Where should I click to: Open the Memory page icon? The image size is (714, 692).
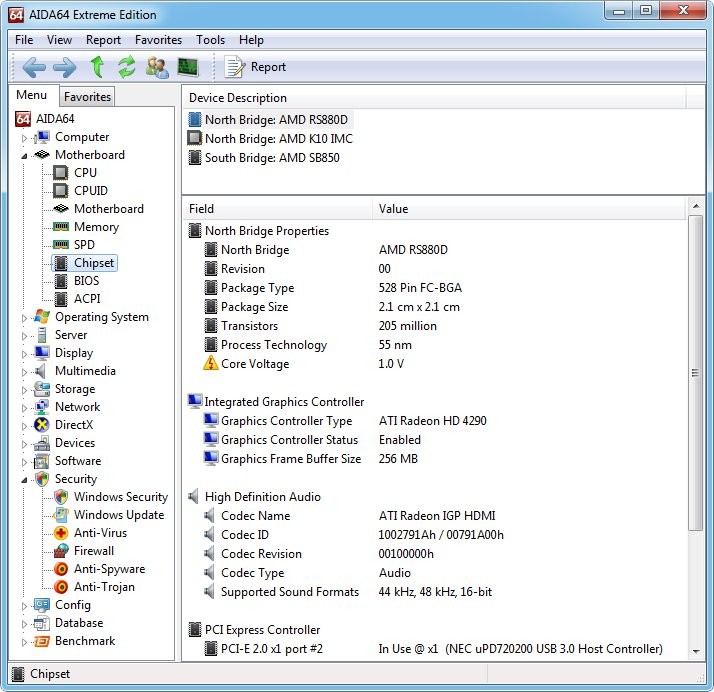click(x=61, y=227)
